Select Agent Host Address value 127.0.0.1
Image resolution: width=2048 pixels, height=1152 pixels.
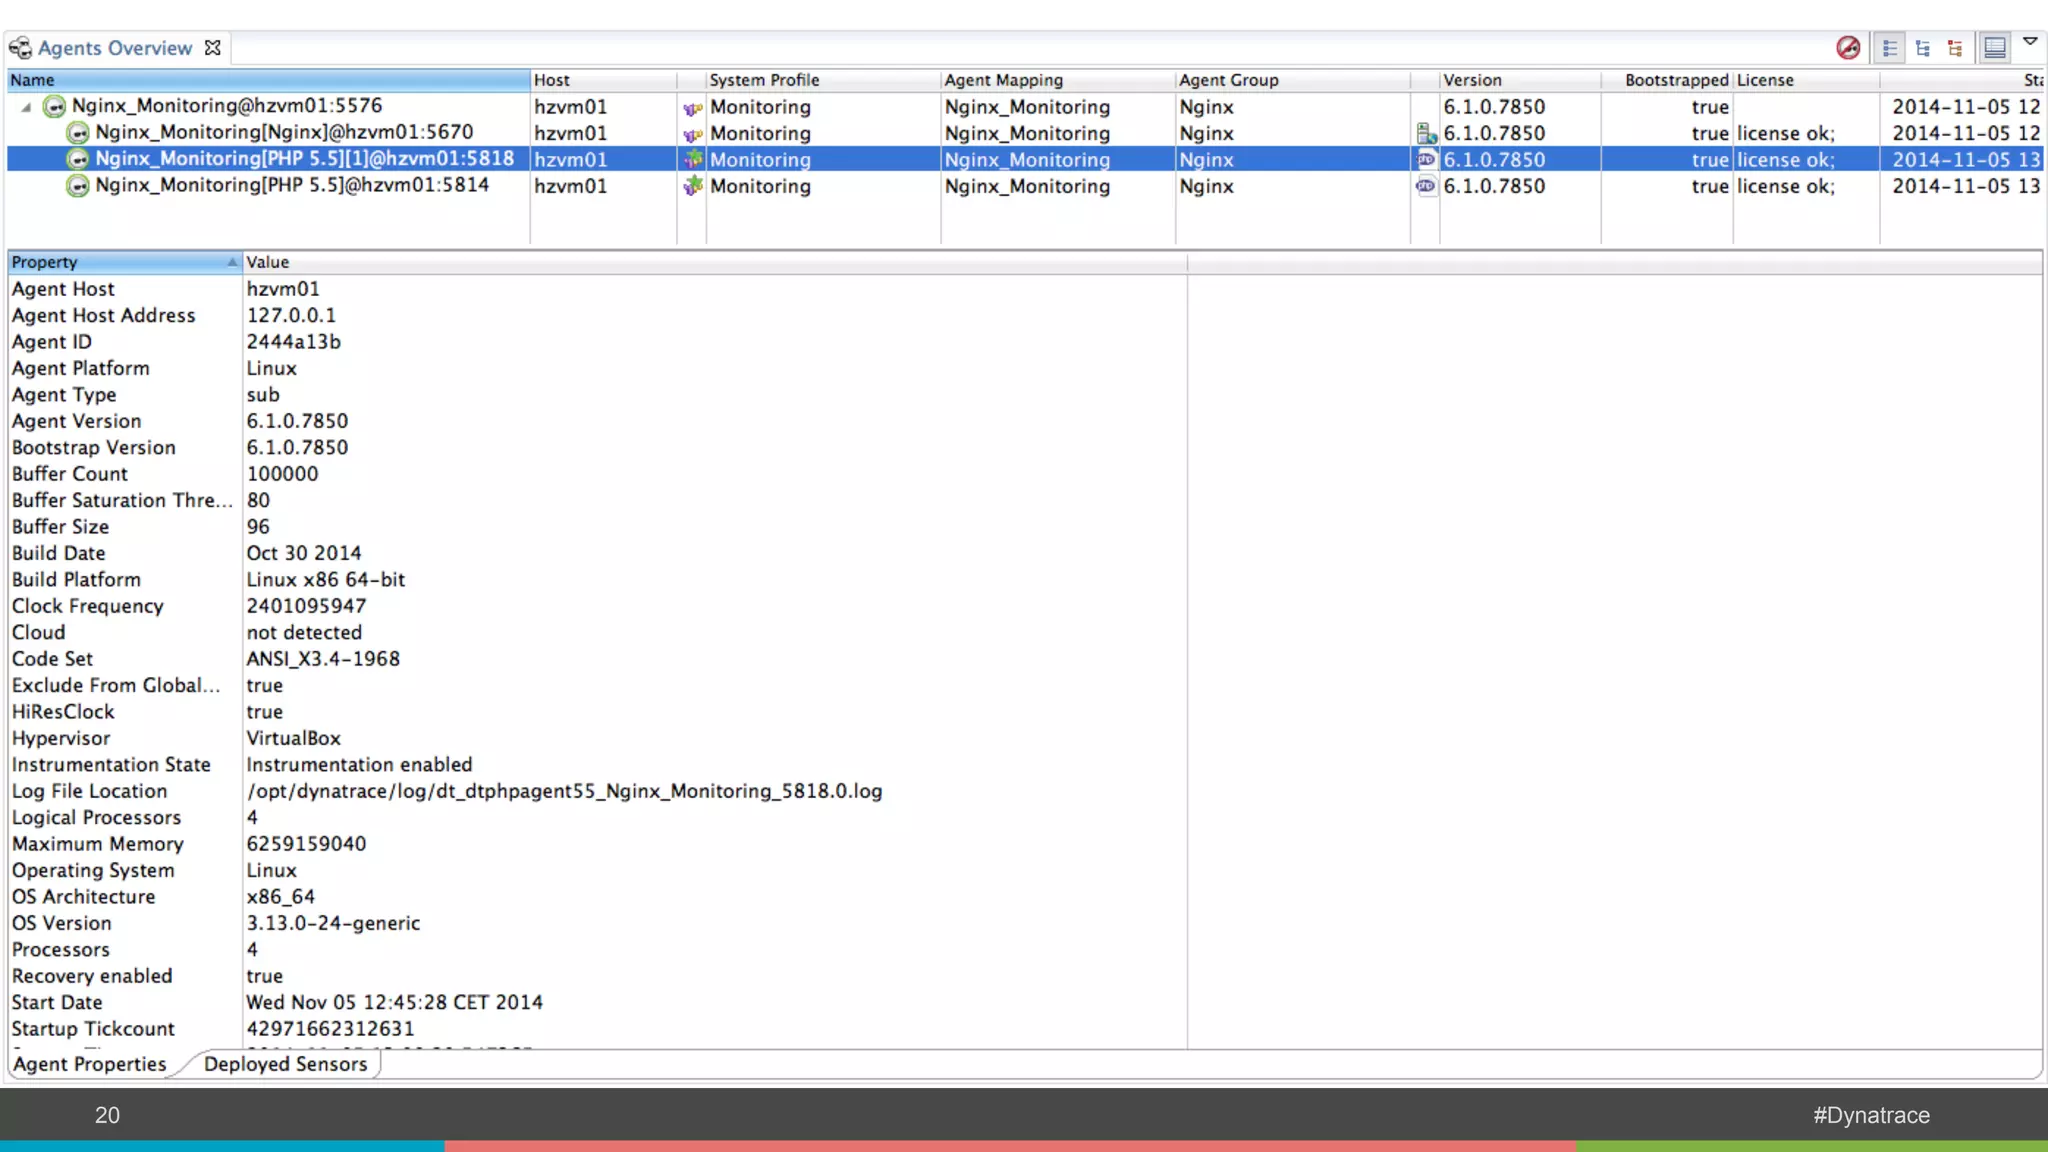pos(291,315)
